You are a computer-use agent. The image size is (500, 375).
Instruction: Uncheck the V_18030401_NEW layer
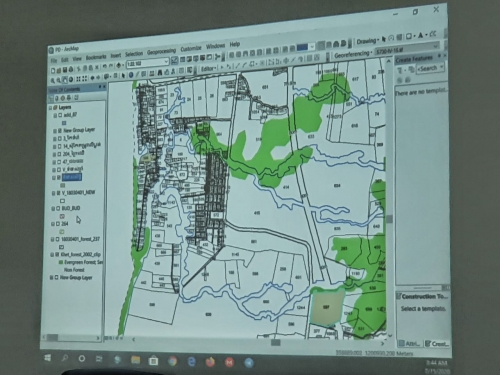click(58, 193)
